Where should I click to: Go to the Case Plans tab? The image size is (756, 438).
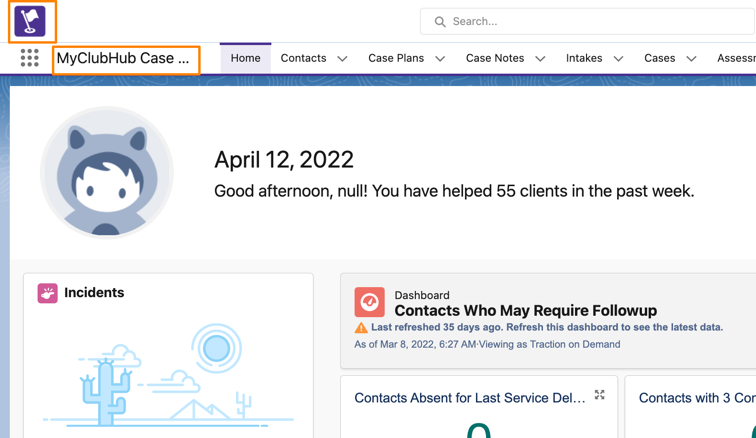click(396, 58)
